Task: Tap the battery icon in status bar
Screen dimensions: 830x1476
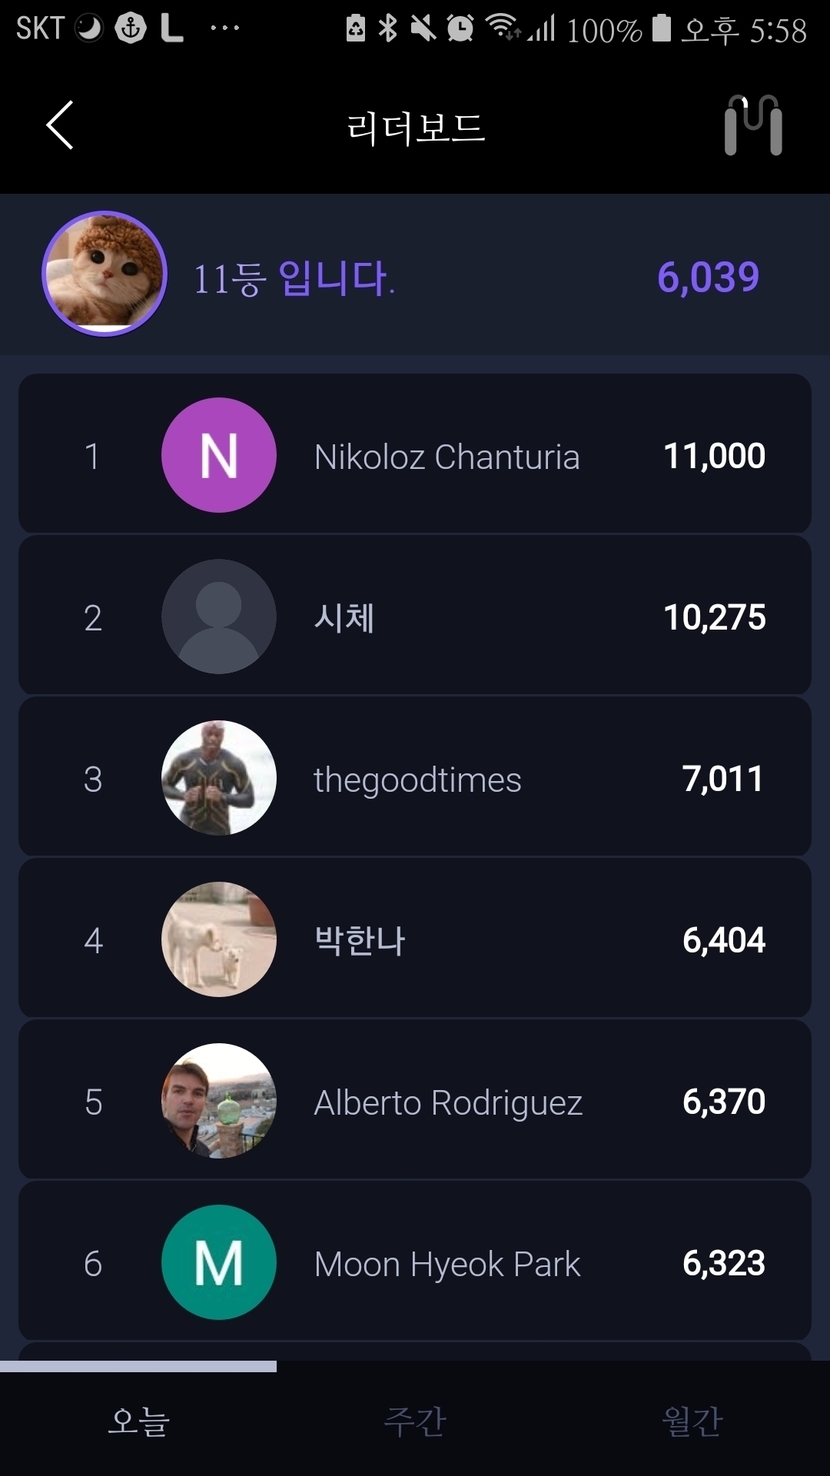Action: pyautogui.click(x=661, y=28)
